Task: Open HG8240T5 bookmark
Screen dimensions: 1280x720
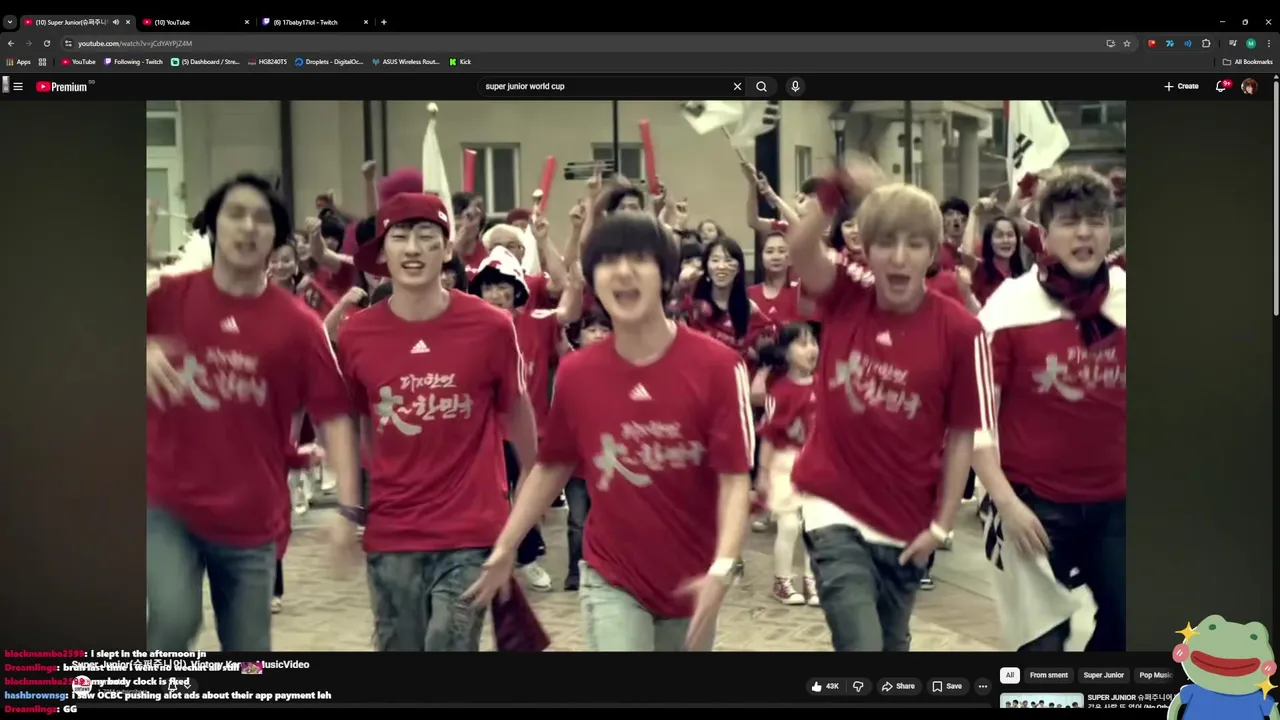Action: click(x=266, y=62)
